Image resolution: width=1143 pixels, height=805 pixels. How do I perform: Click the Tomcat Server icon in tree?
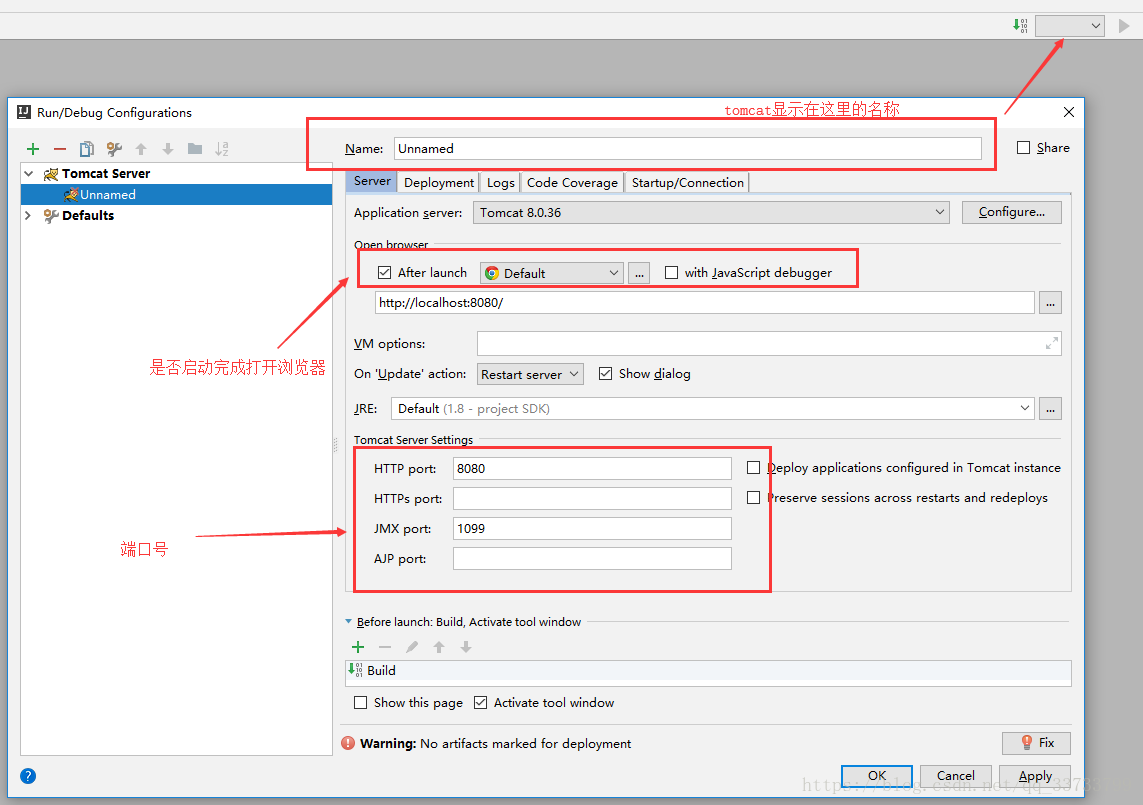[51, 174]
